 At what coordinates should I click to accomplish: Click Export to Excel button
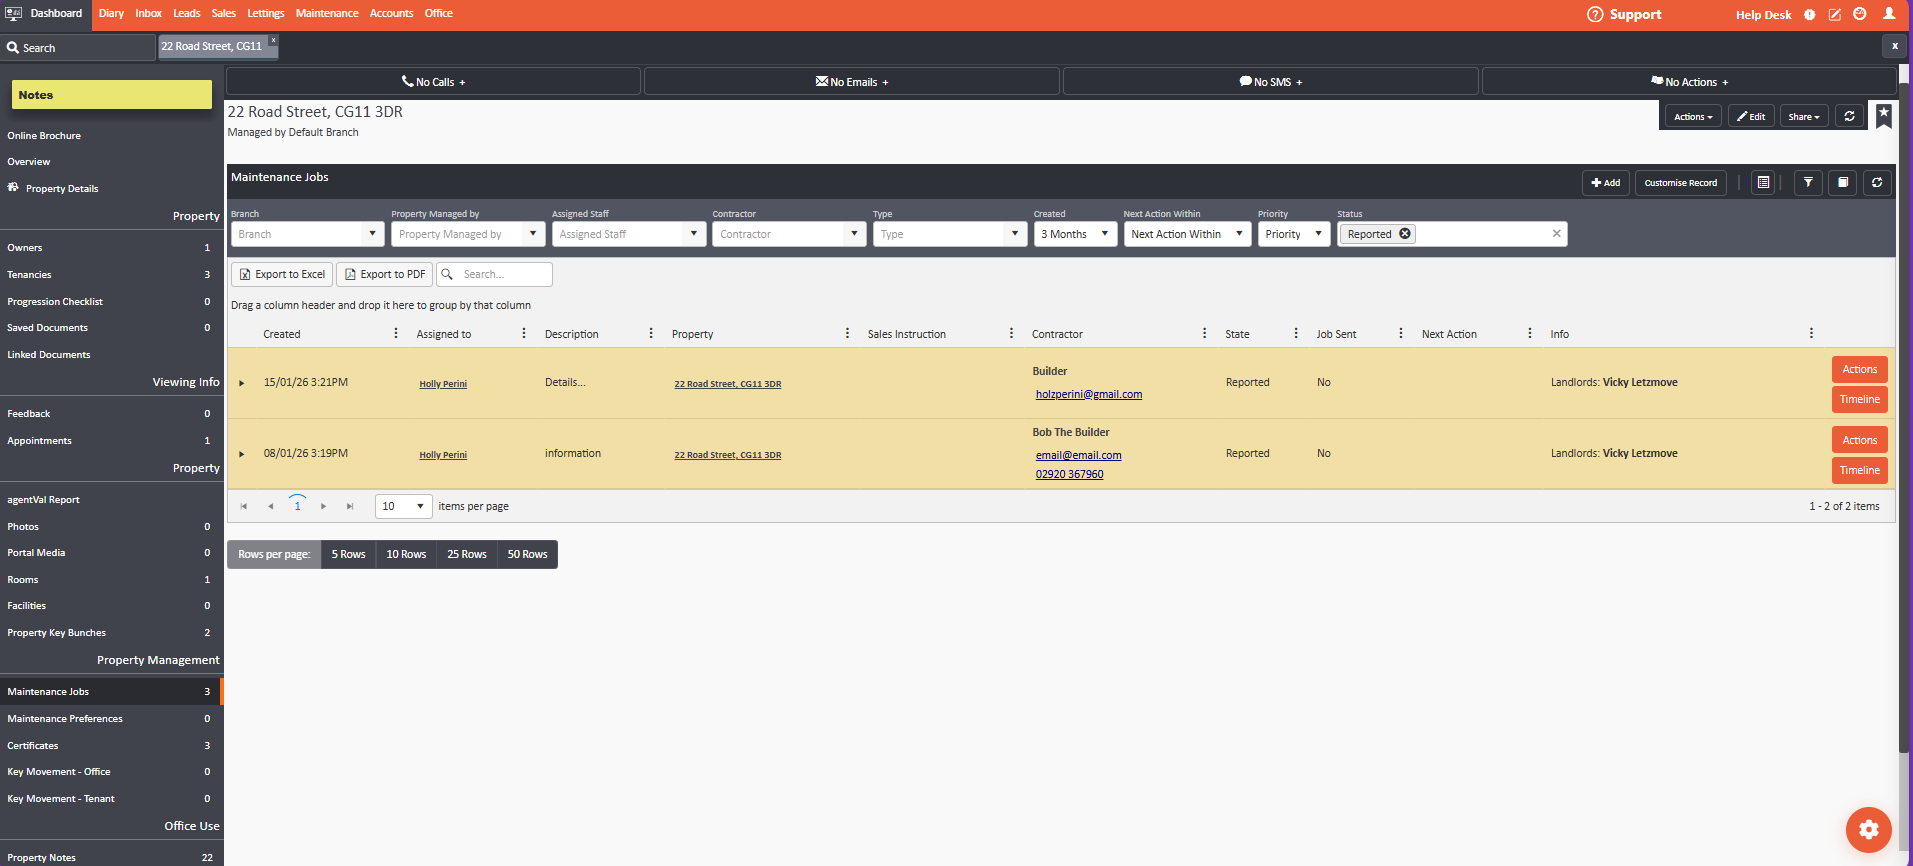(282, 274)
